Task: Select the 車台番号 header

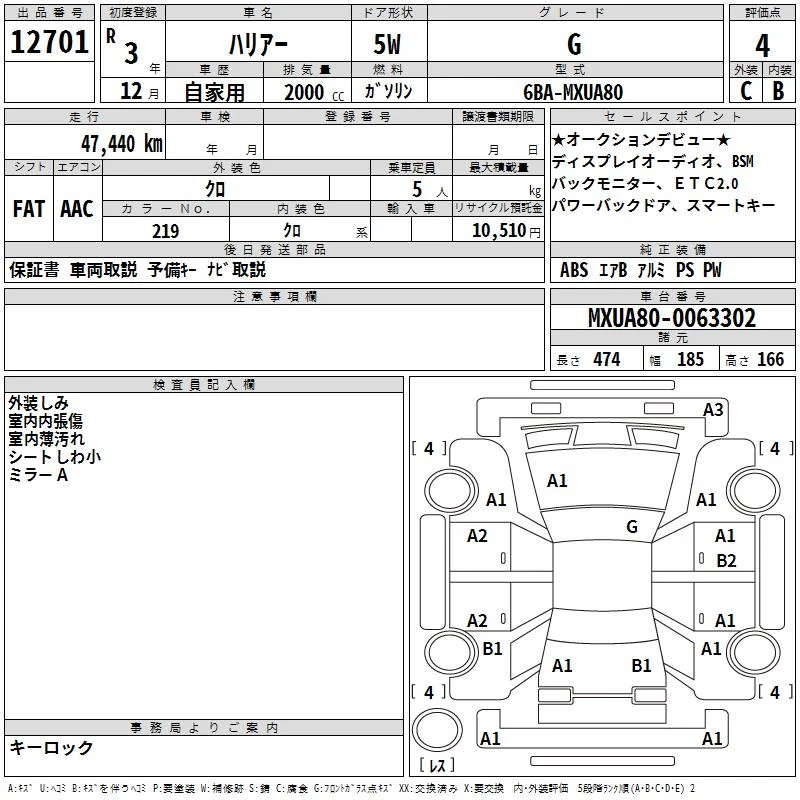Action: pos(672,296)
